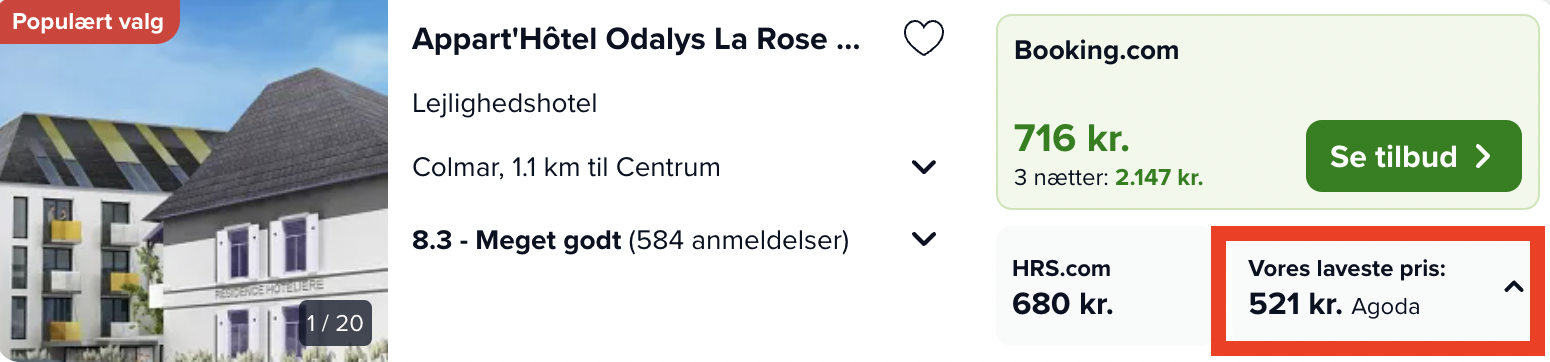
Task: Click the 1 / 20 image counter
Action: click(x=335, y=323)
